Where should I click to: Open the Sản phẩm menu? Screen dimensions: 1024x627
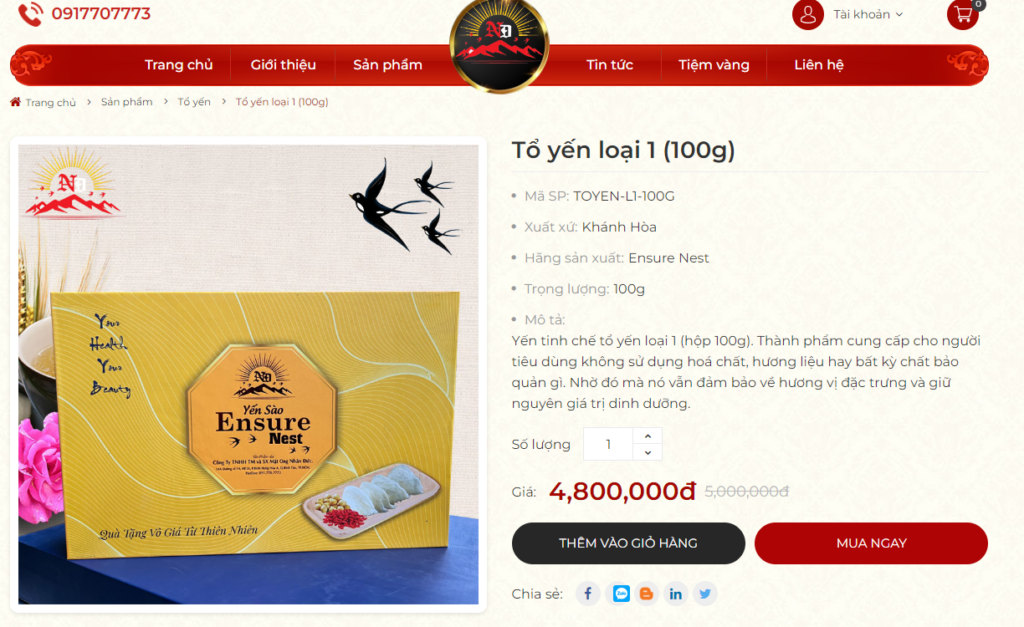[388, 65]
